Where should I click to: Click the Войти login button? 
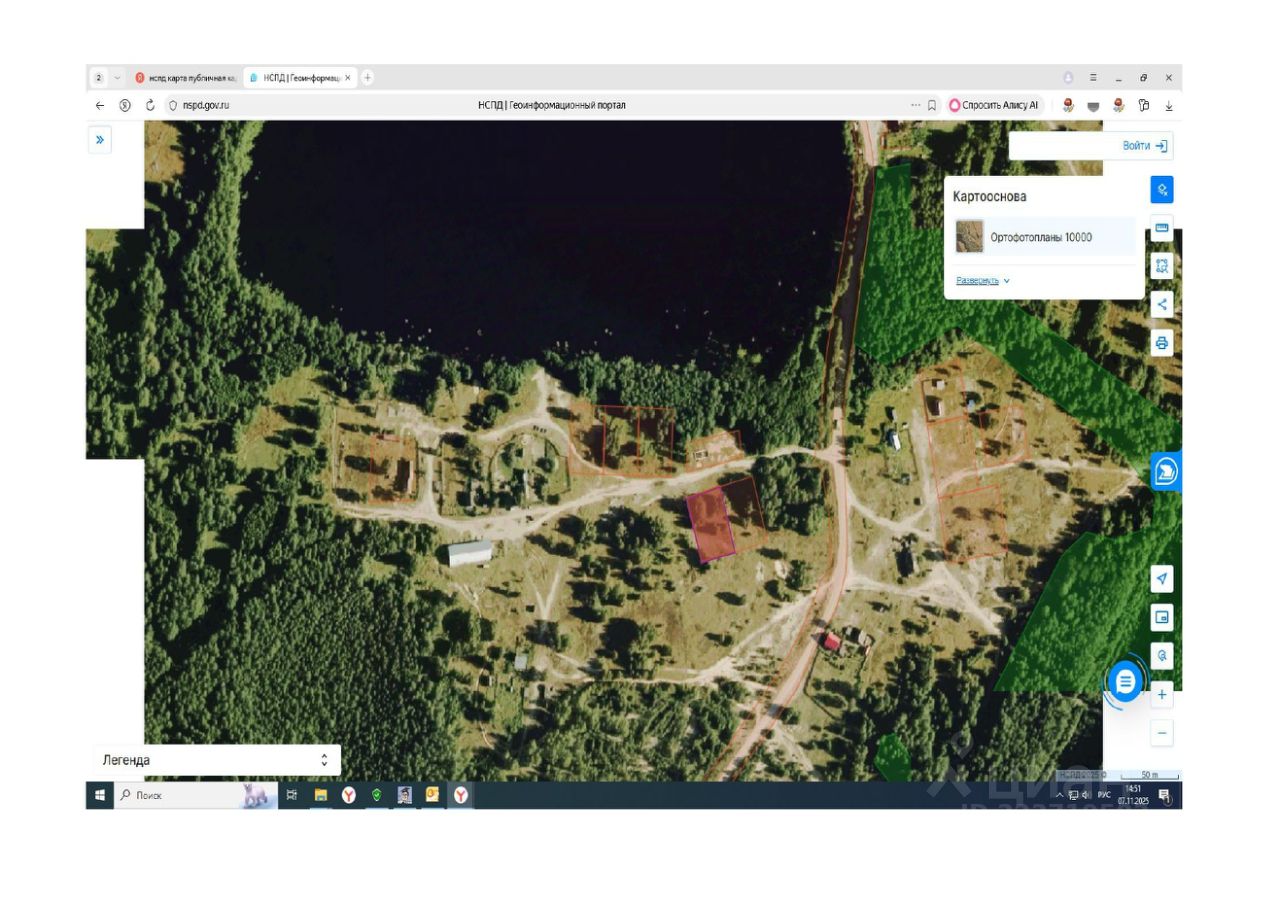(x=1145, y=146)
